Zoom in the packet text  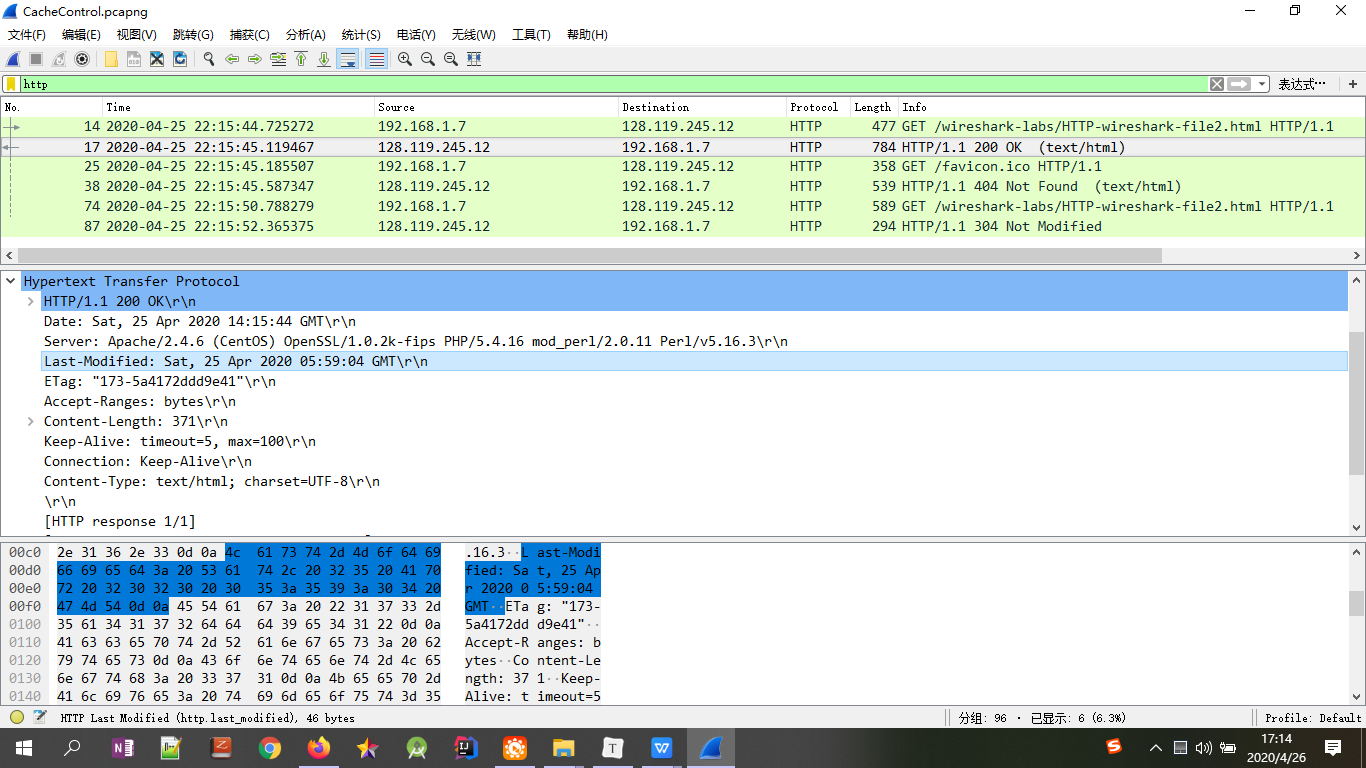405,59
